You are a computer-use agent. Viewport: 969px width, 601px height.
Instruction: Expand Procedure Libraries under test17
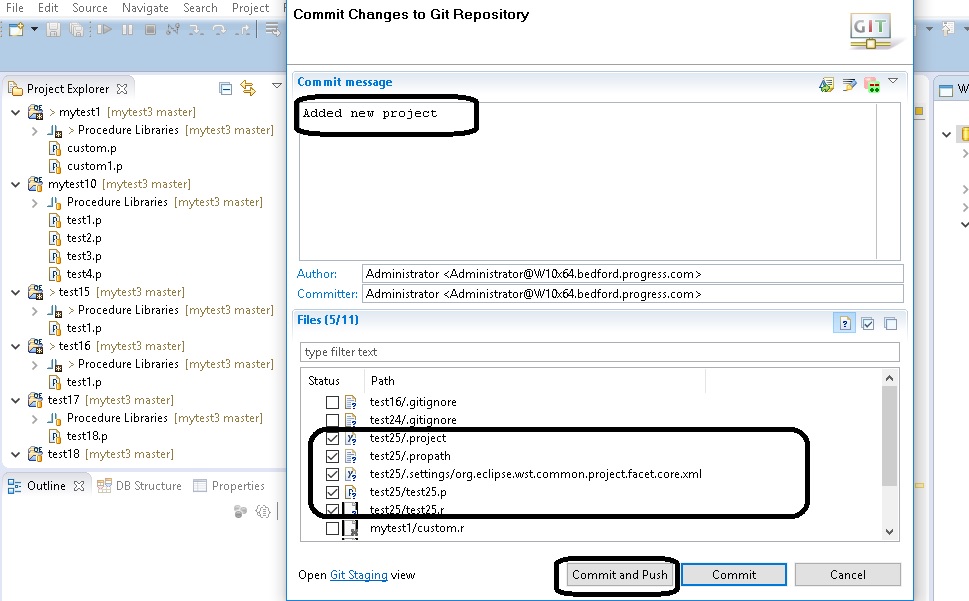pyautogui.click(x=35, y=418)
